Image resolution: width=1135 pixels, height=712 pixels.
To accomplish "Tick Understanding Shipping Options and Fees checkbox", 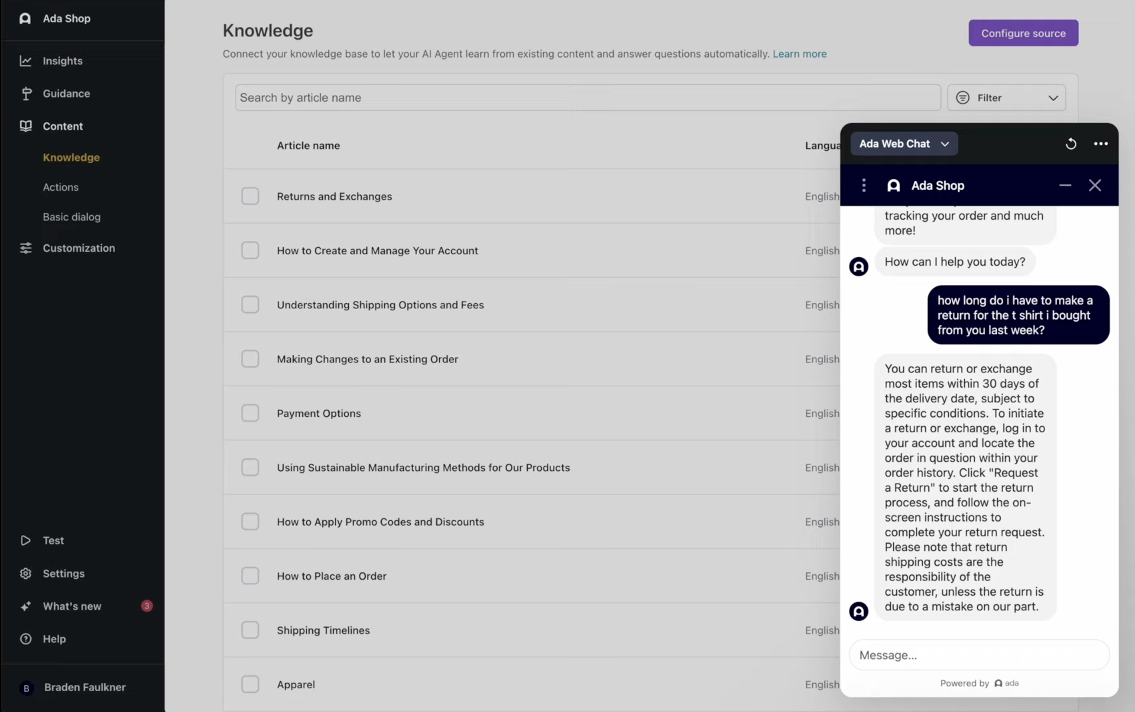I will click(x=250, y=305).
